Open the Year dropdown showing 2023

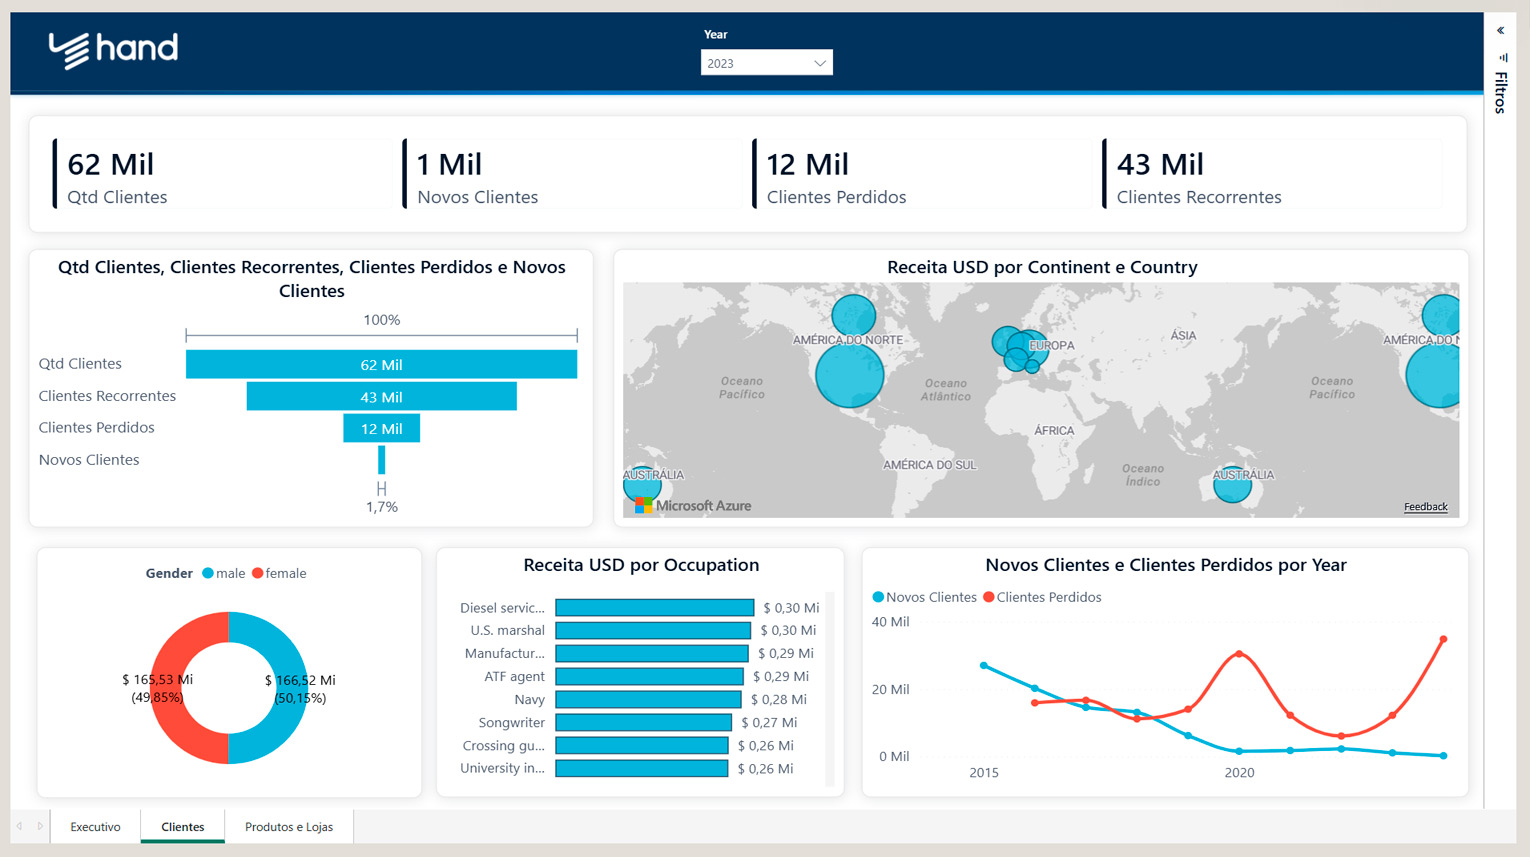[x=766, y=63]
